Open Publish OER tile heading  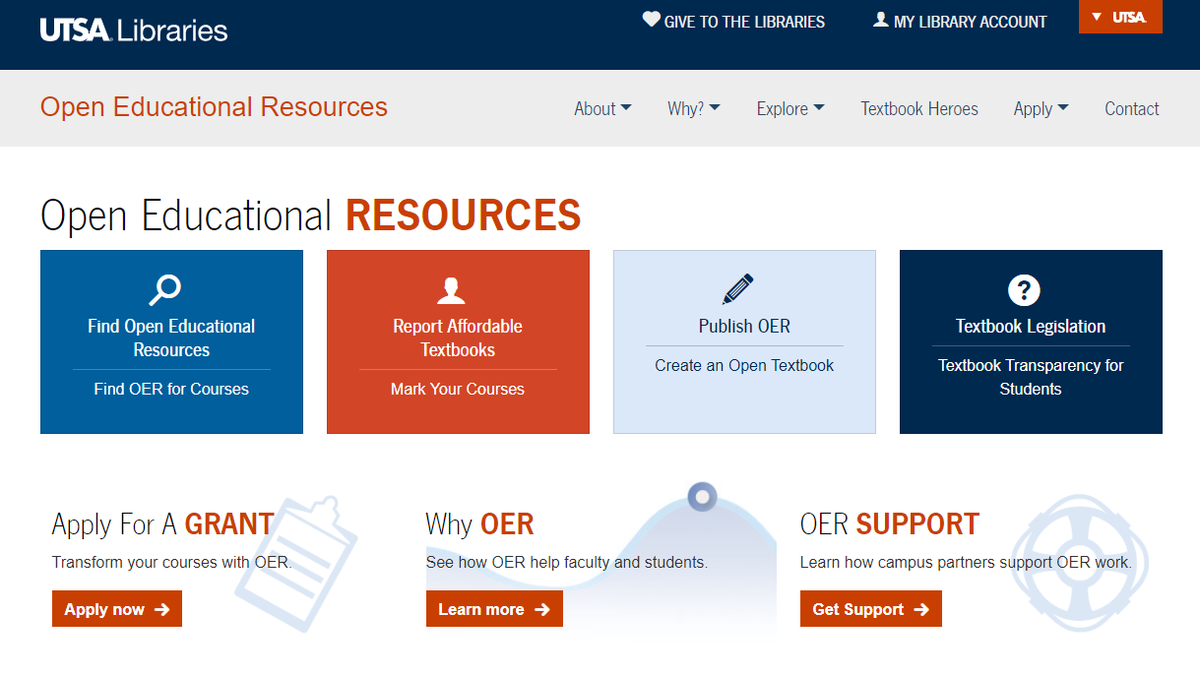coord(744,326)
